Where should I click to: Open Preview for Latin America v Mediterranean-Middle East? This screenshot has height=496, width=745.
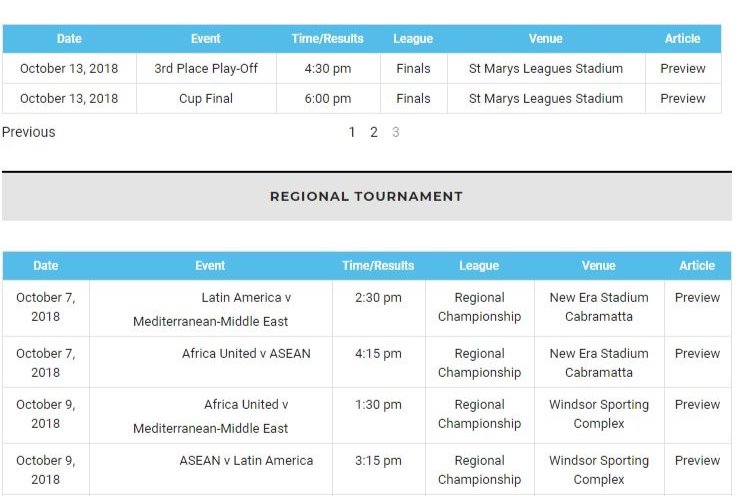697,297
